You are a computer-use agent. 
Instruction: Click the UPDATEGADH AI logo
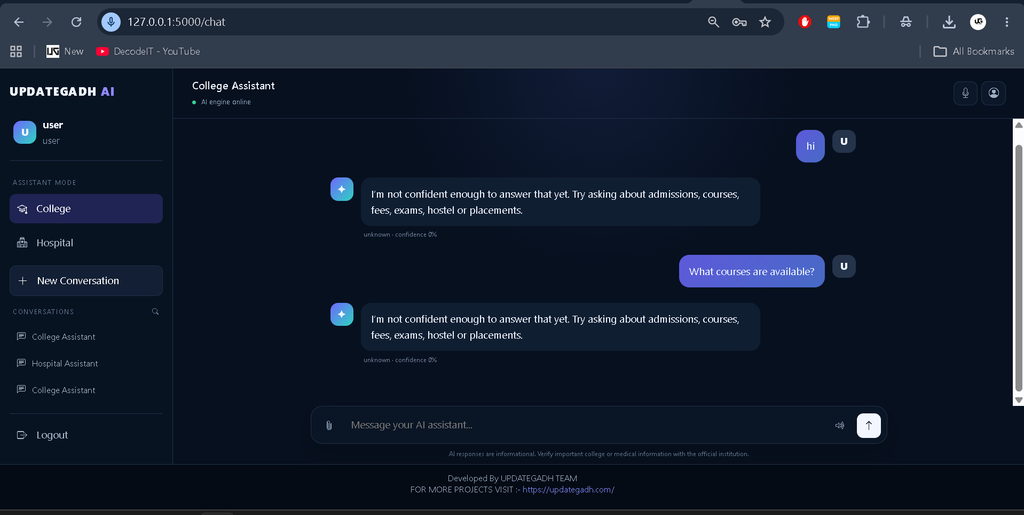pyautogui.click(x=62, y=91)
